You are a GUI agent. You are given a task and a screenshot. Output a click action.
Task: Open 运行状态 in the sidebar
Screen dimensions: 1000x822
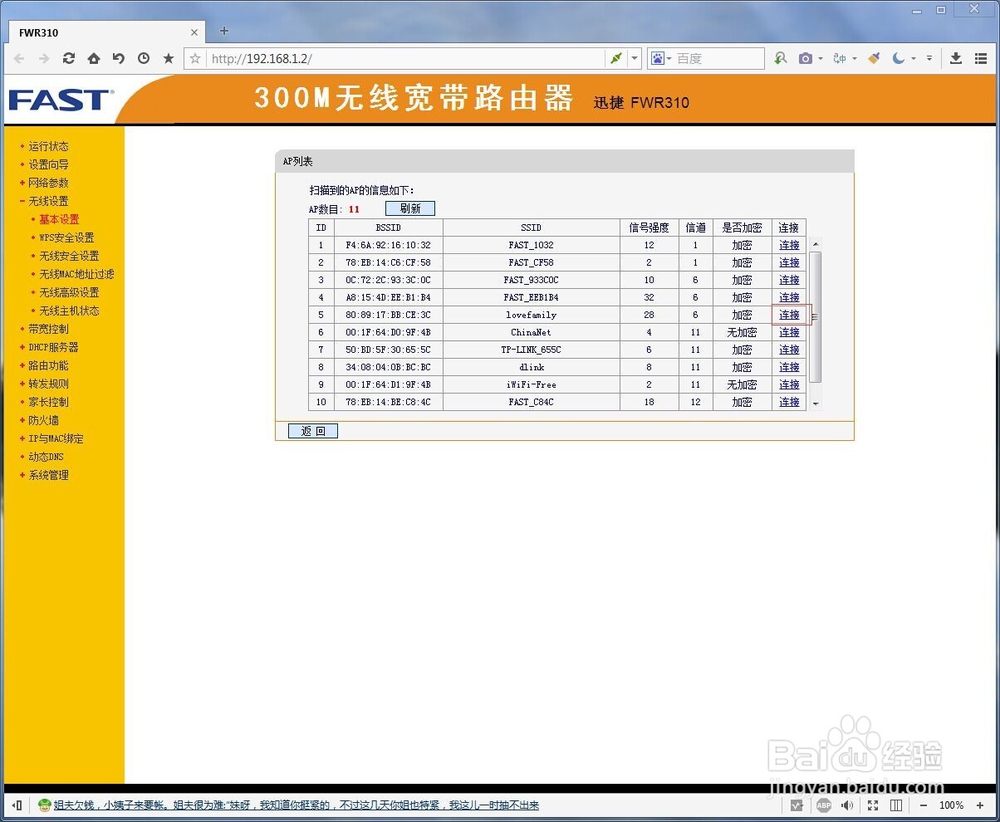48,146
